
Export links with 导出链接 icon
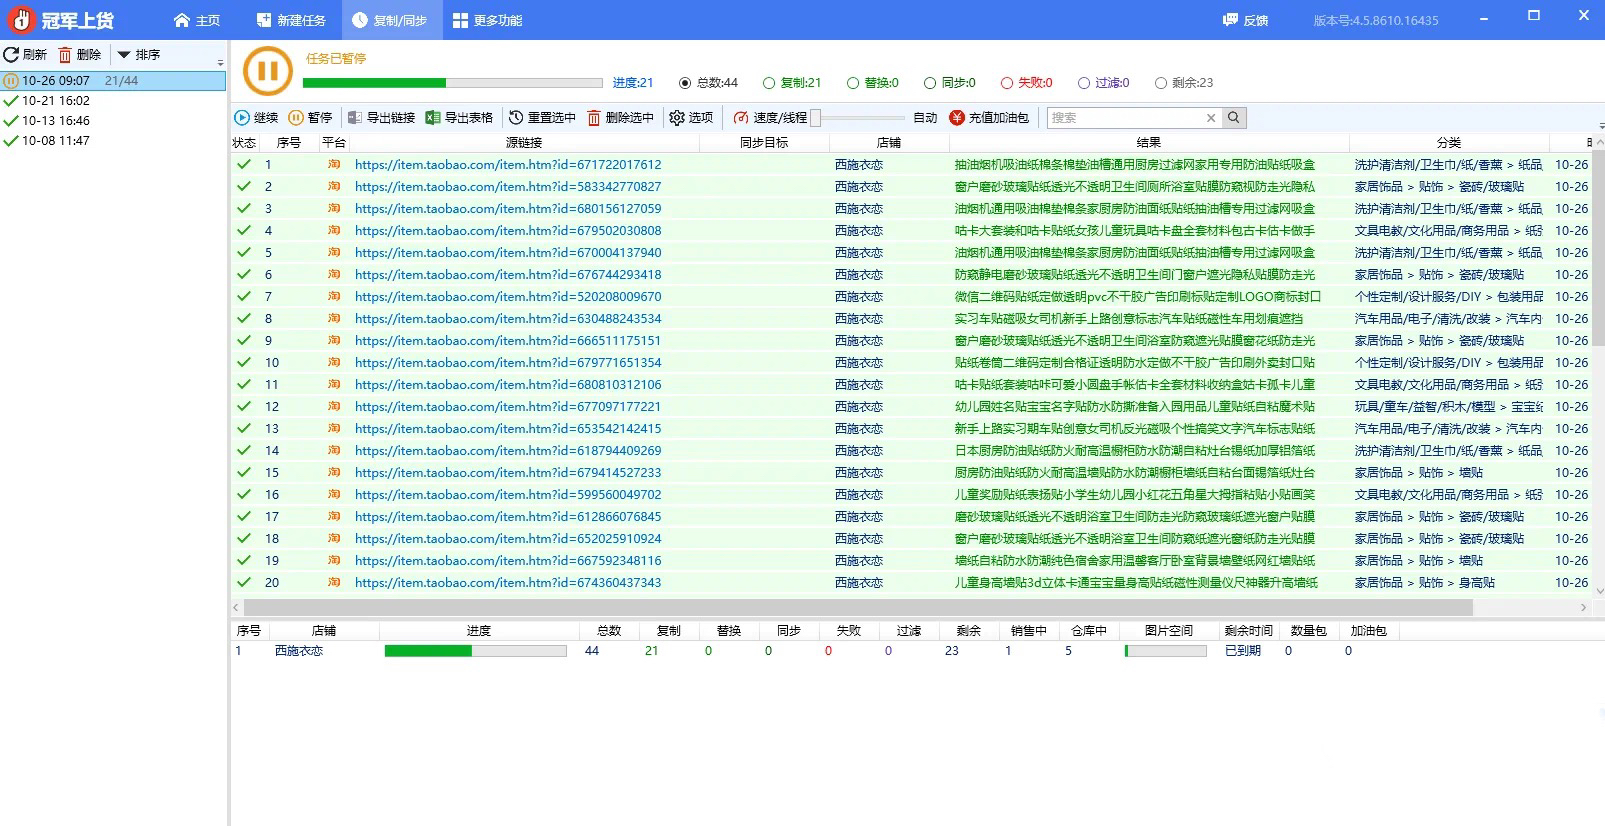354,118
